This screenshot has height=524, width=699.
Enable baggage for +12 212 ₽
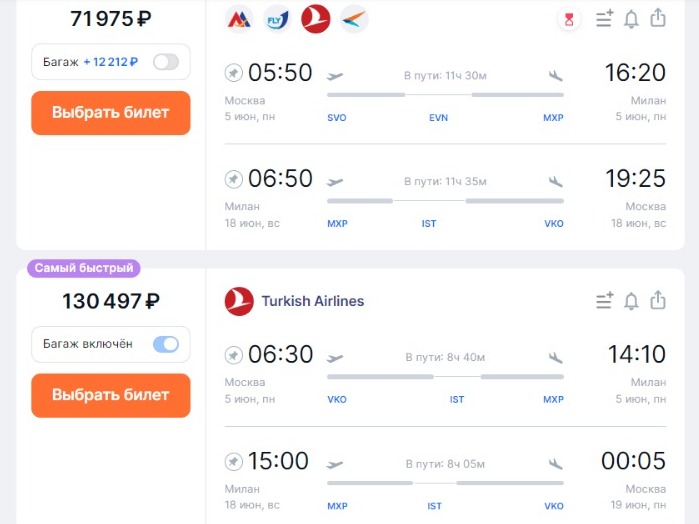pyautogui.click(x=165, y=62)
